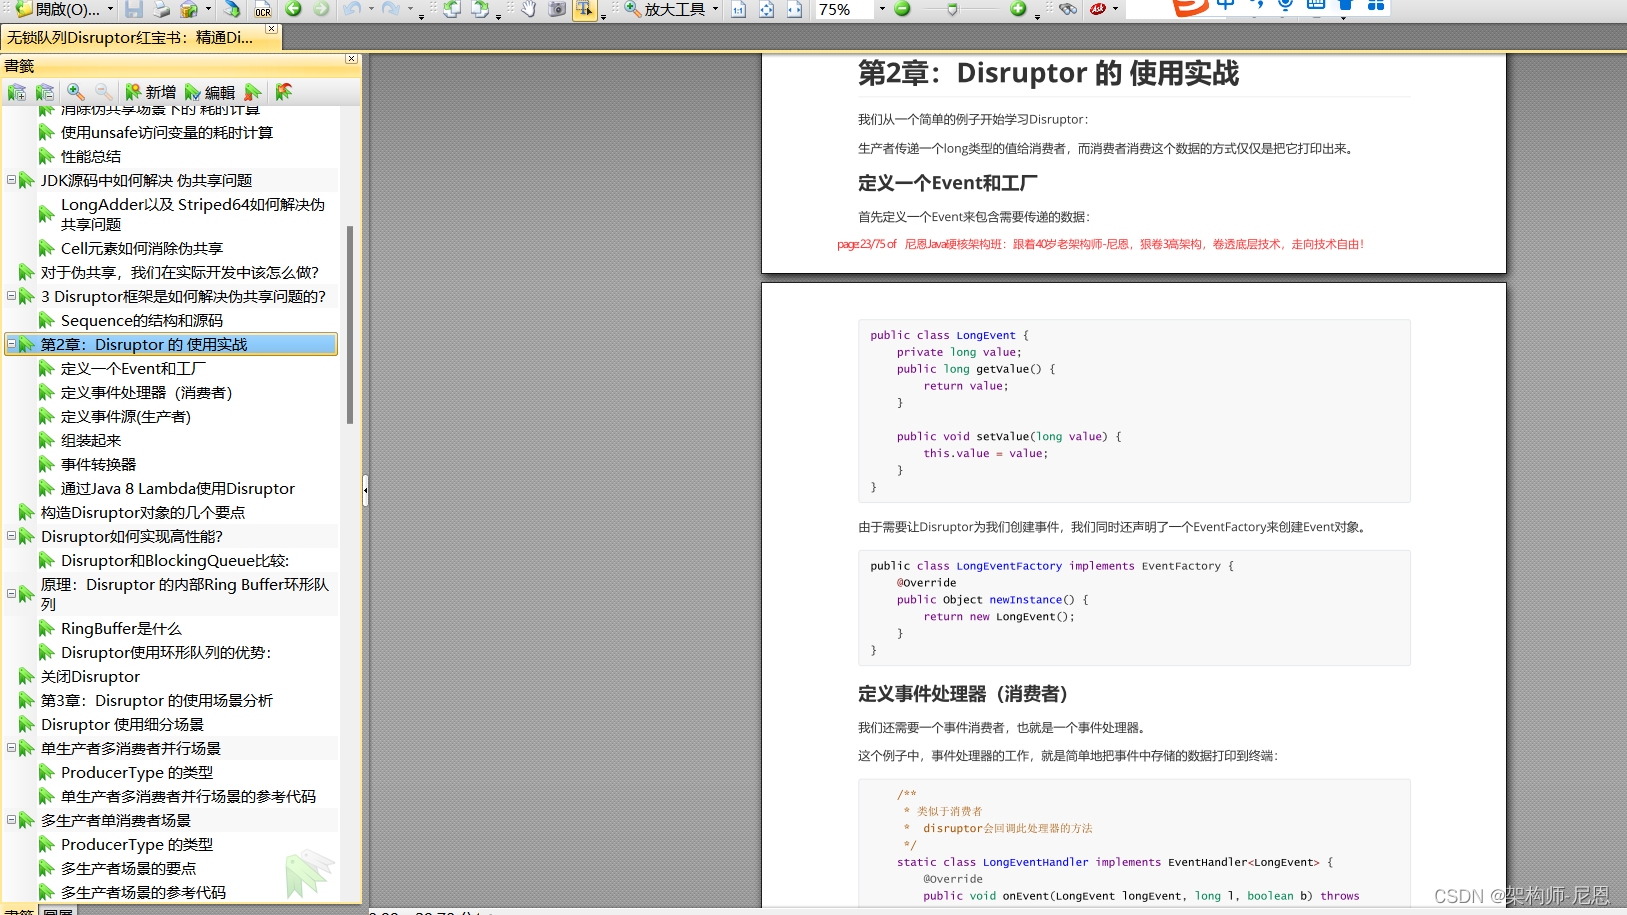This screenshot has width=1627, height=915.
Task: Collapse the 原理 Disruptor 的内部Ring Buffer node
Action: [x=11, y=594]
